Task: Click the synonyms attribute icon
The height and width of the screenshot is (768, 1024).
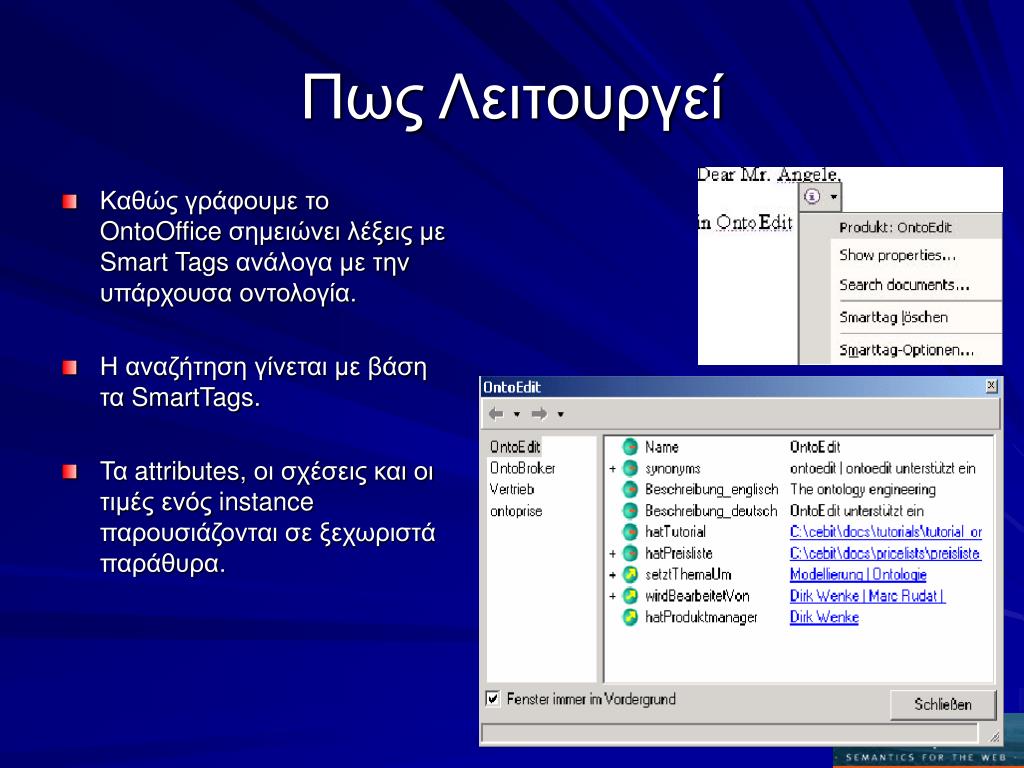Action: [630, 468]
